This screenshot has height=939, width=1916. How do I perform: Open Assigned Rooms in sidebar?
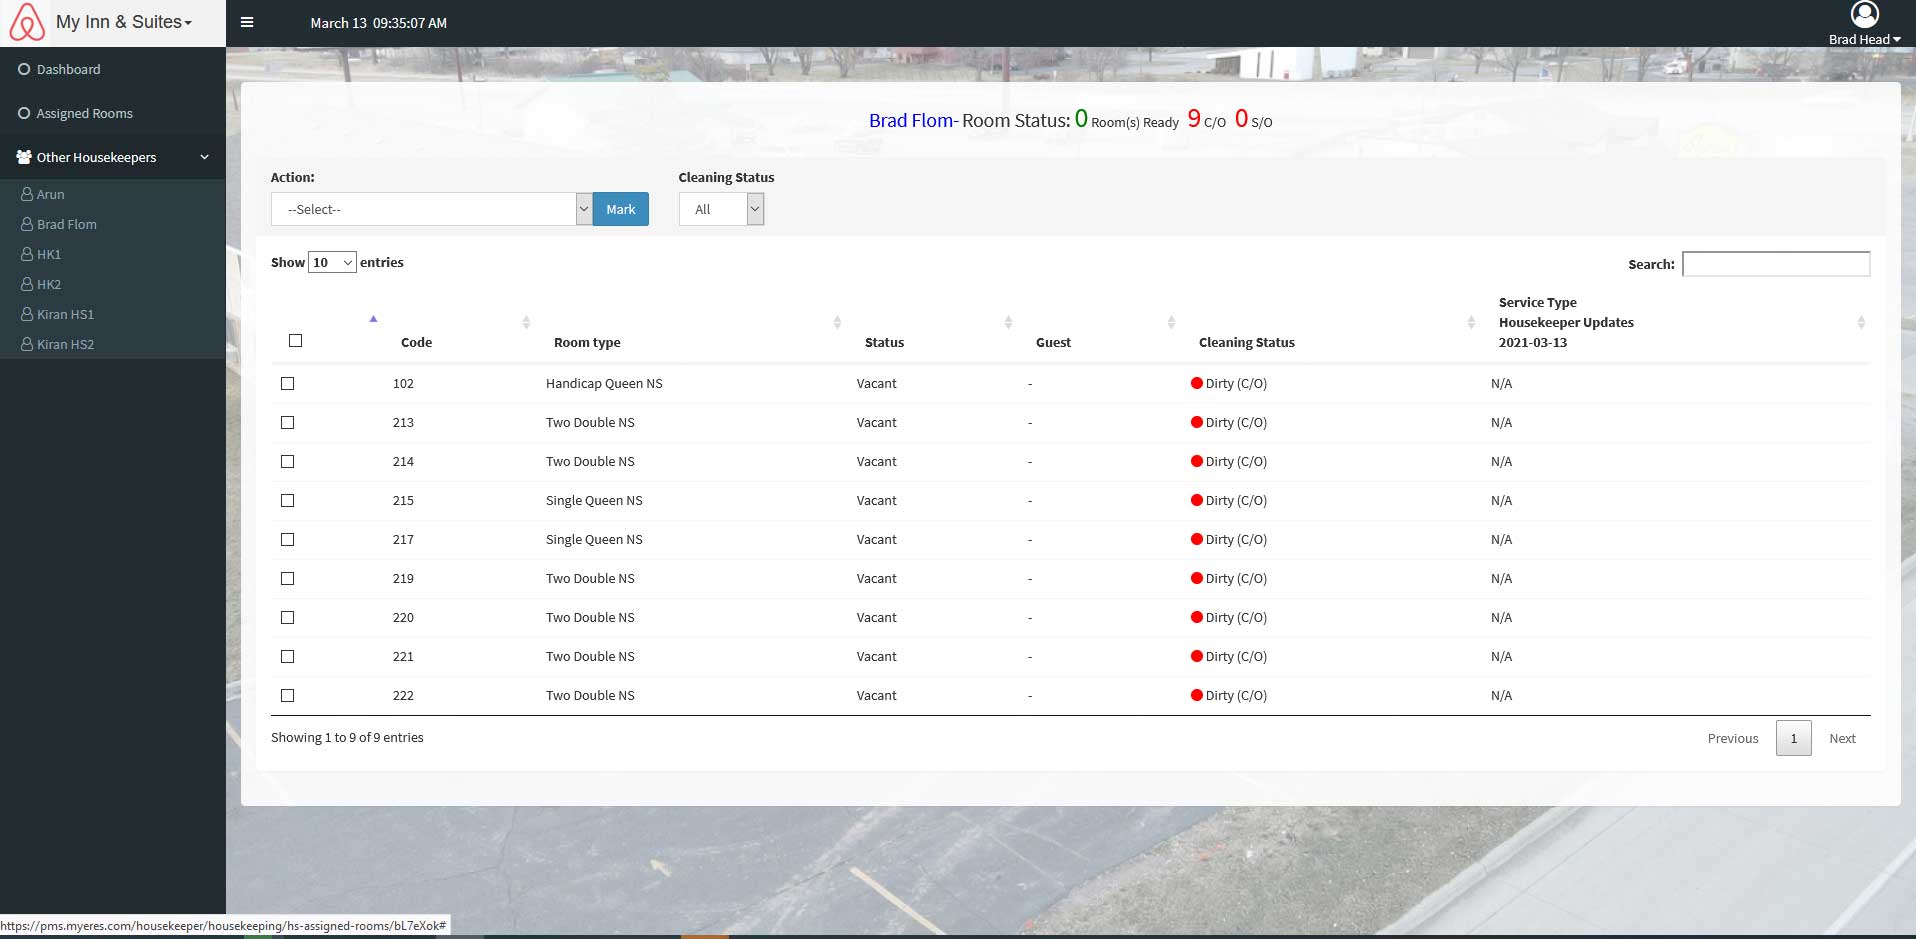[85, 113]
